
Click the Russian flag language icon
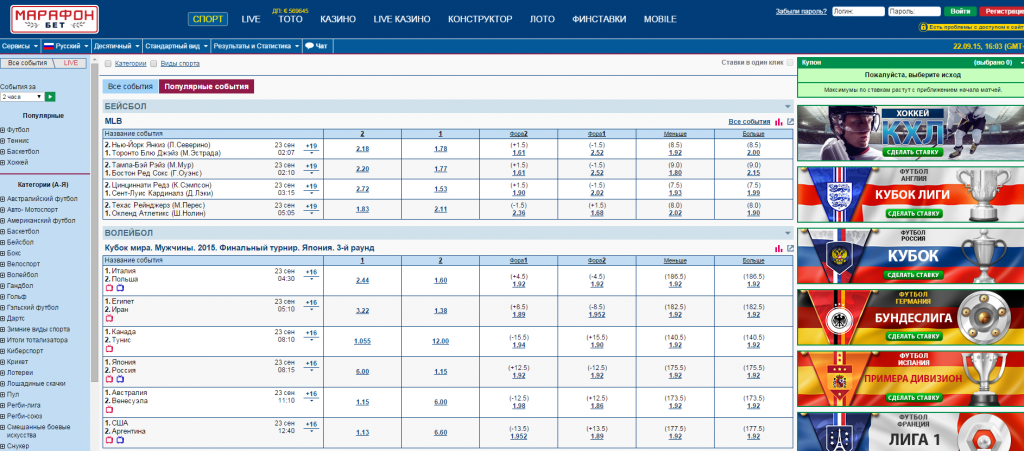[x=48, y=46]
